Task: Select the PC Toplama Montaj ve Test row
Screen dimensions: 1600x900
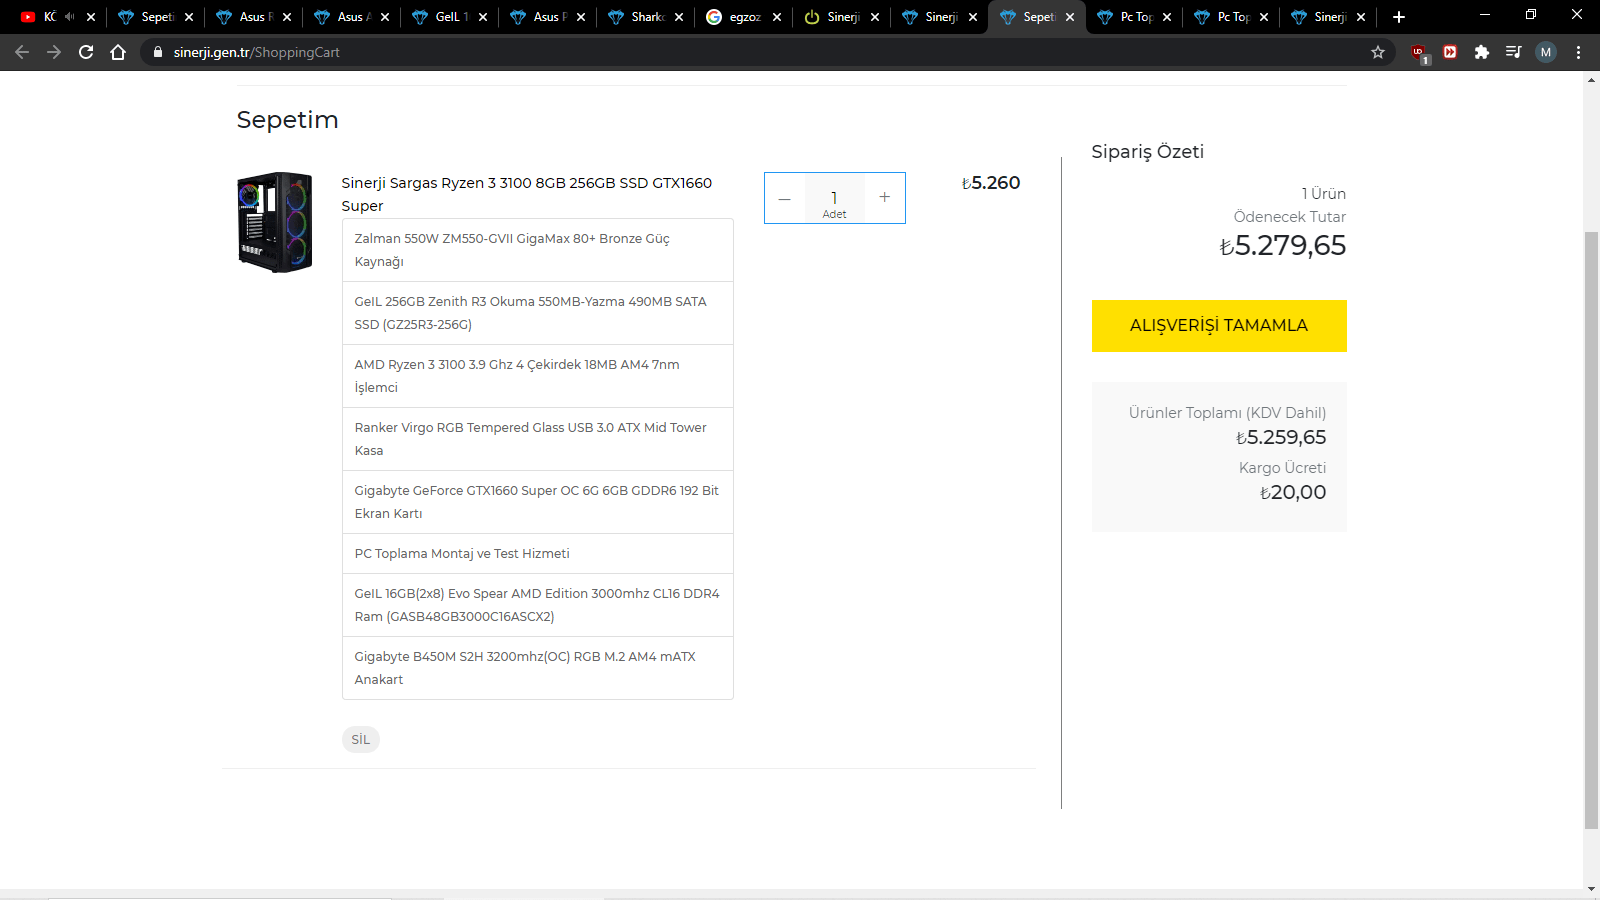Action: (538, 554)
